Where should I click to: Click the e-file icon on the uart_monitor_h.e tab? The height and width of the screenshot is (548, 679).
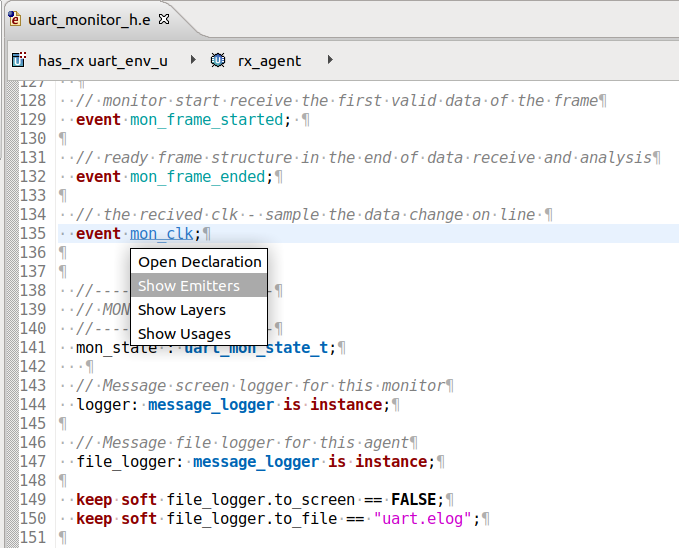(14, 19)
